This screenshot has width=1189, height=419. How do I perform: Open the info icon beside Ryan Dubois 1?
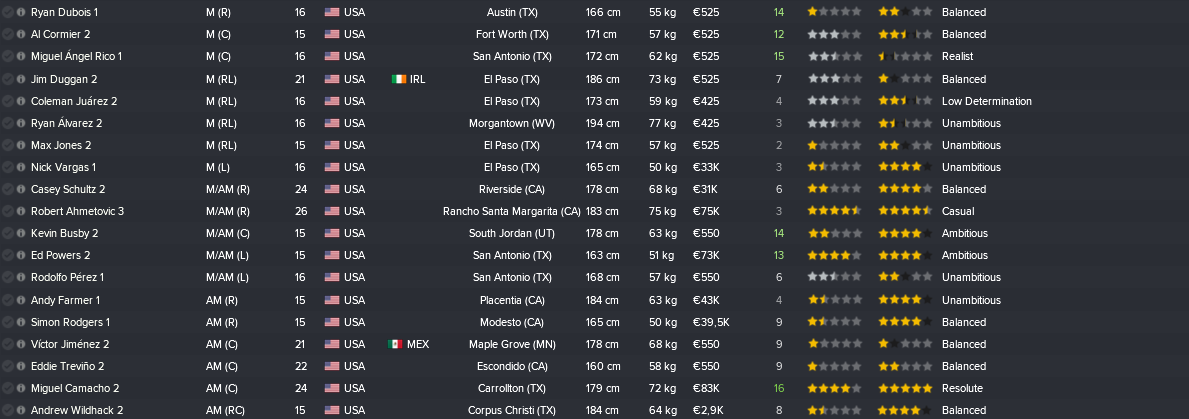coord(20,12)
